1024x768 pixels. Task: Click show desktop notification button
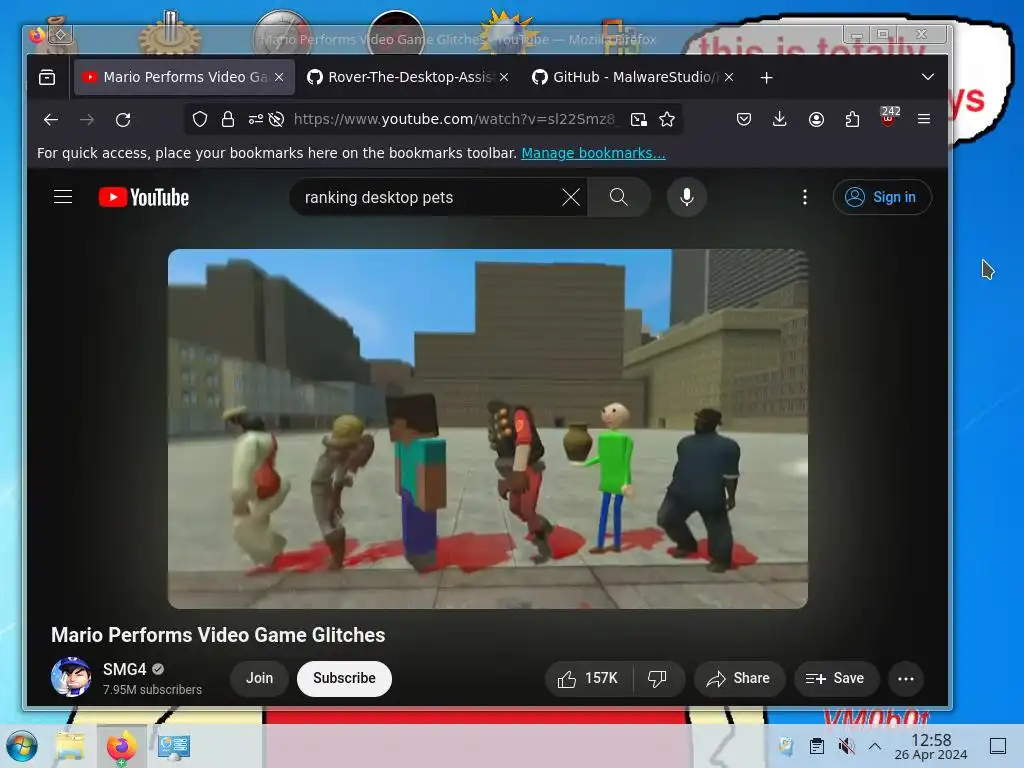pos(998,746)
